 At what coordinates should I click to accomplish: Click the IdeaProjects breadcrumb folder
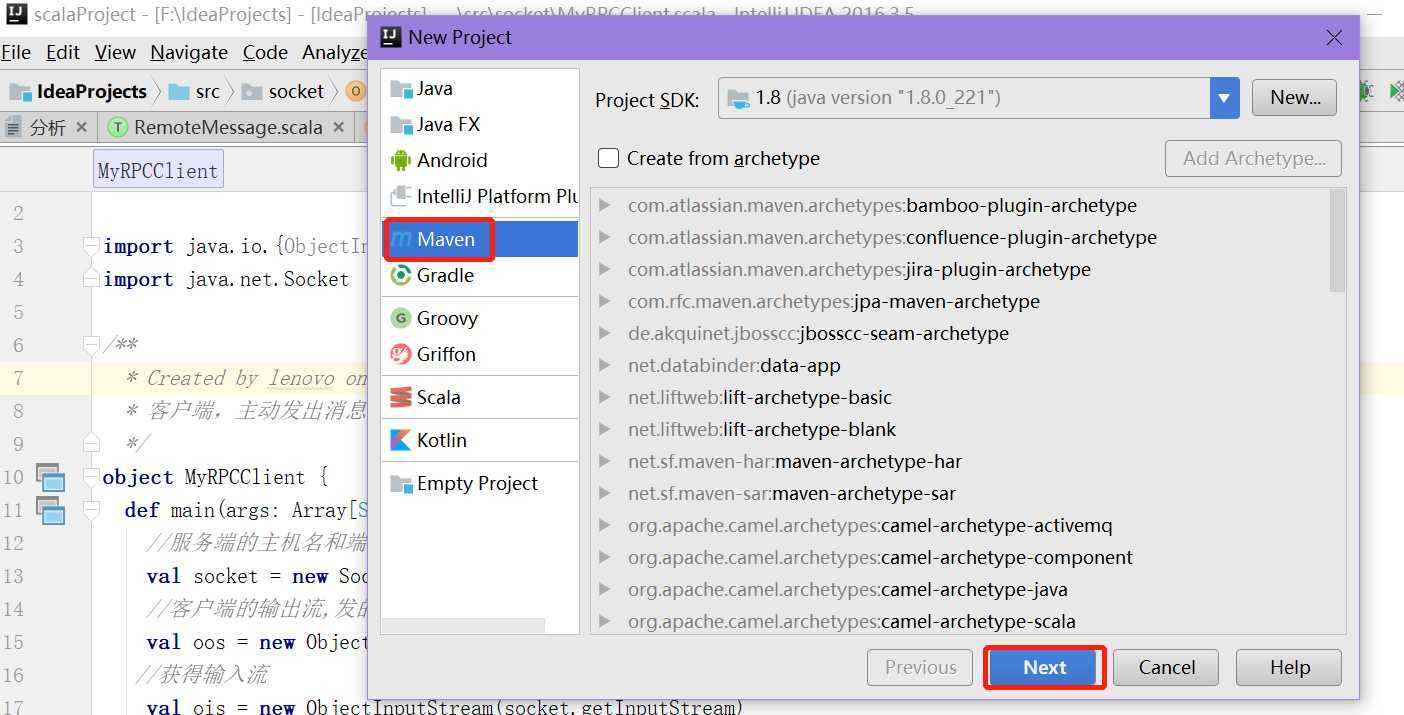[79, 91]
